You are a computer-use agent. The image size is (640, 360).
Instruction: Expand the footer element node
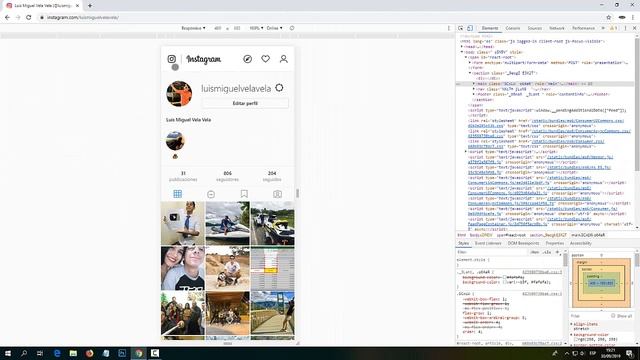pyautogui.click(x=474, y=94)
